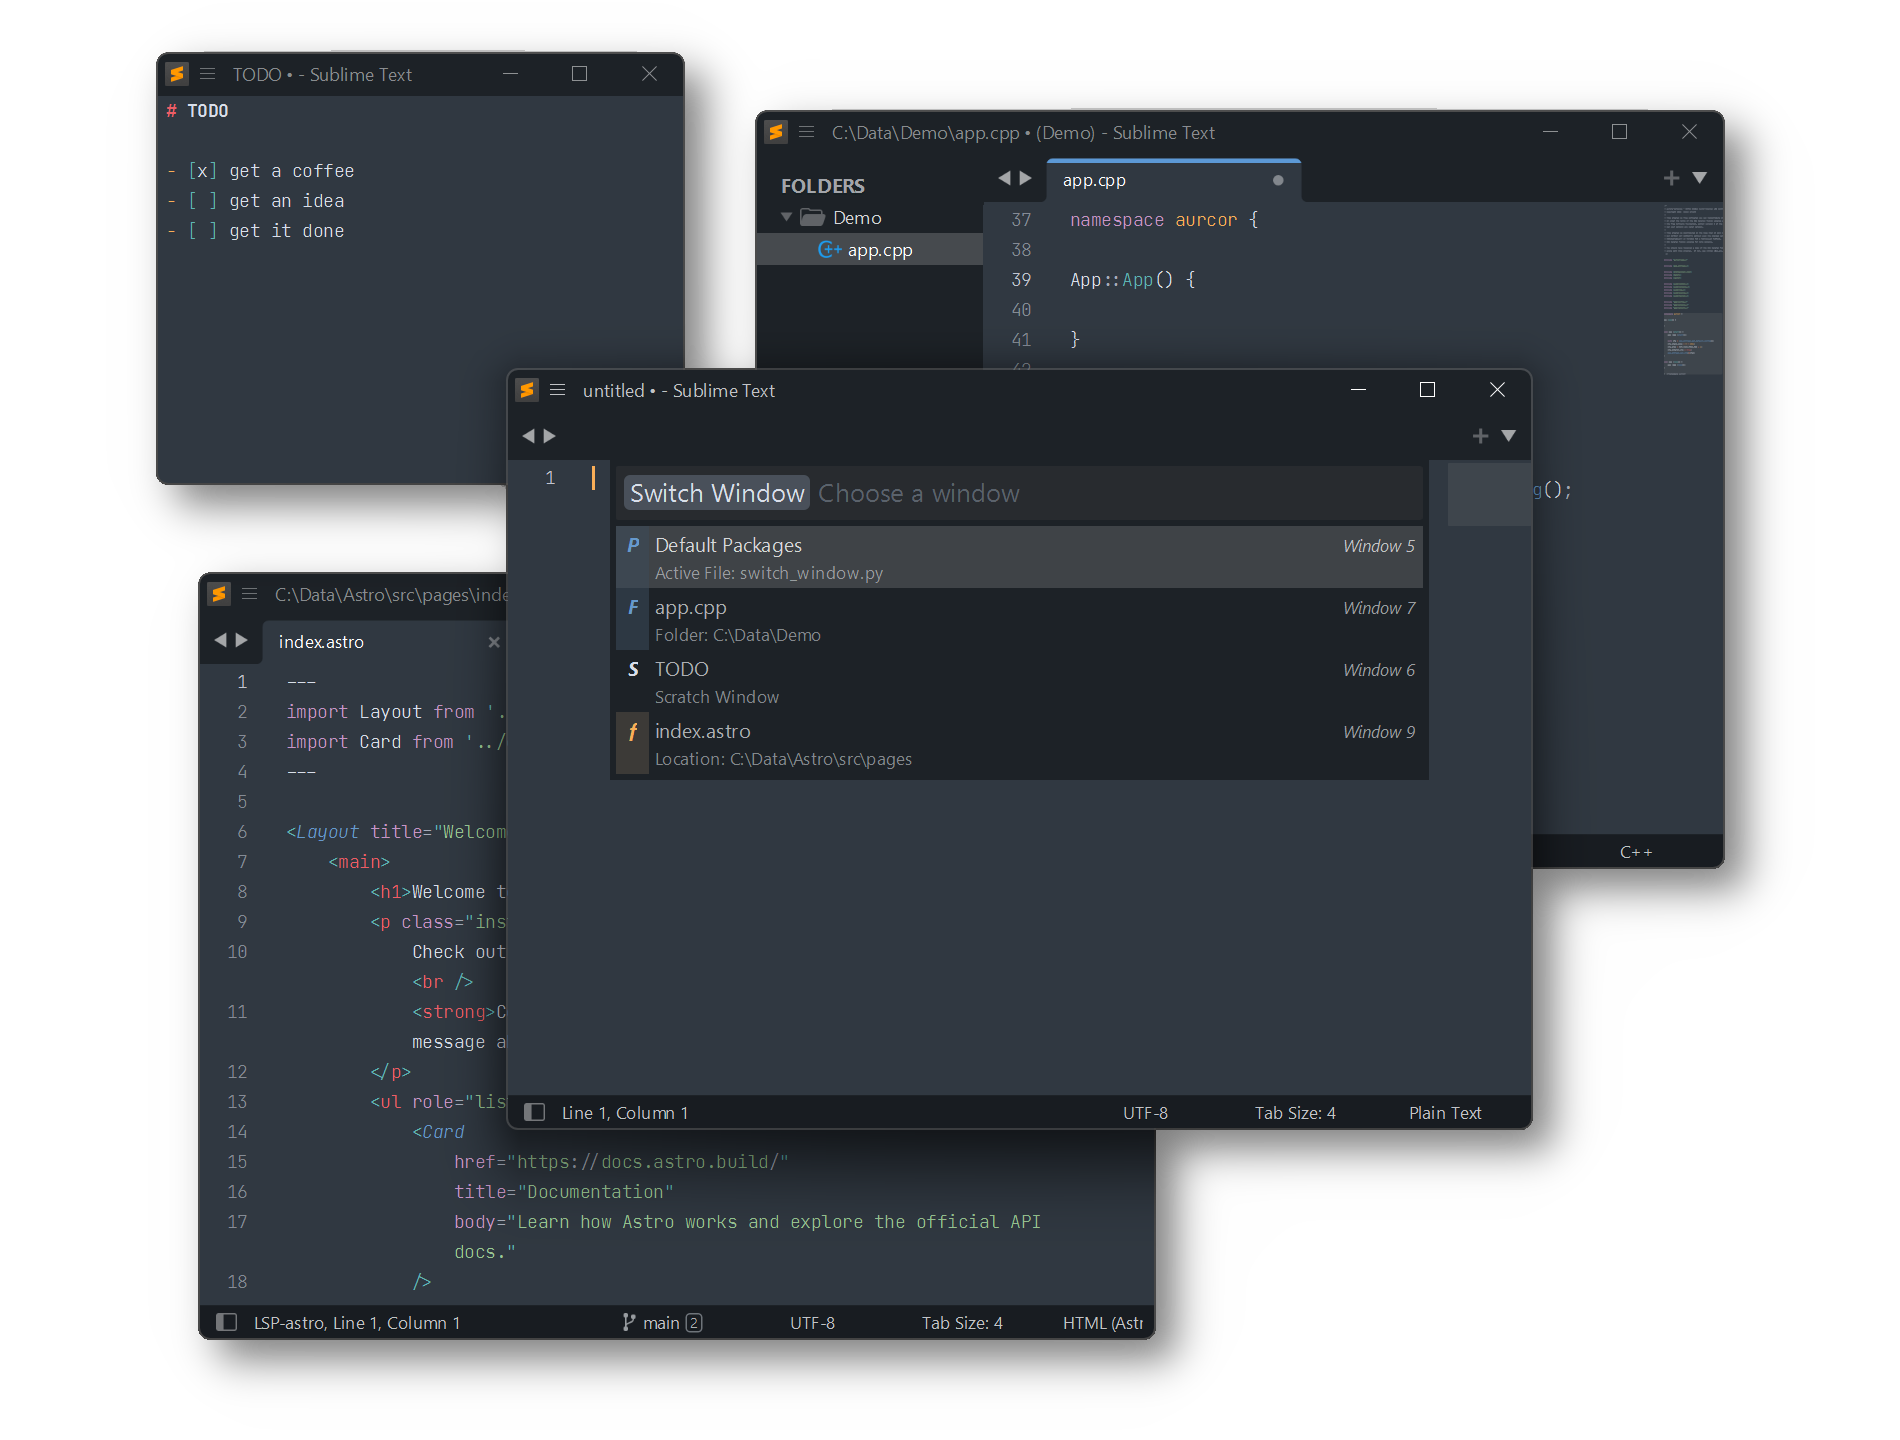Screen dimensions: 1900x1440
Task: Open tab list dropdown in app.cpp window
Action: point(1700,178)
